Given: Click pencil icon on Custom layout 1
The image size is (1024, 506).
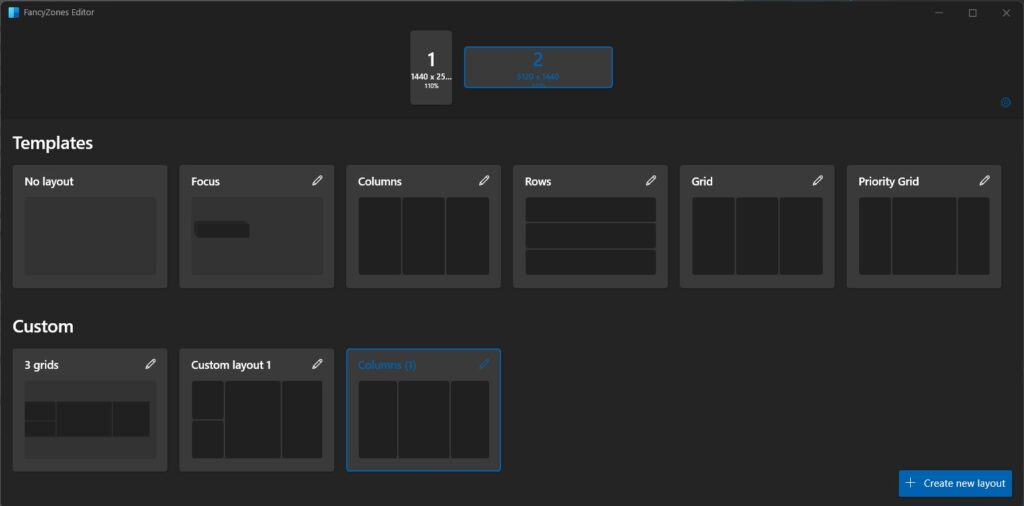Looking at the screenshot, I should point(317,364).
